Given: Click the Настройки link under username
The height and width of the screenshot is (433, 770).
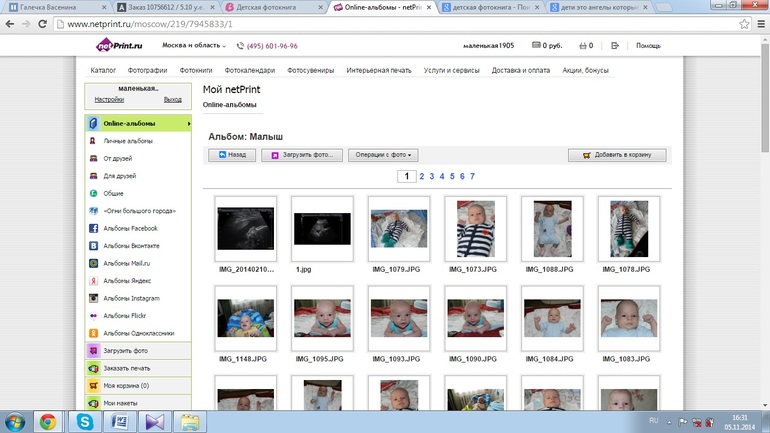Looking at the screenshot, I should coord(109,100).
